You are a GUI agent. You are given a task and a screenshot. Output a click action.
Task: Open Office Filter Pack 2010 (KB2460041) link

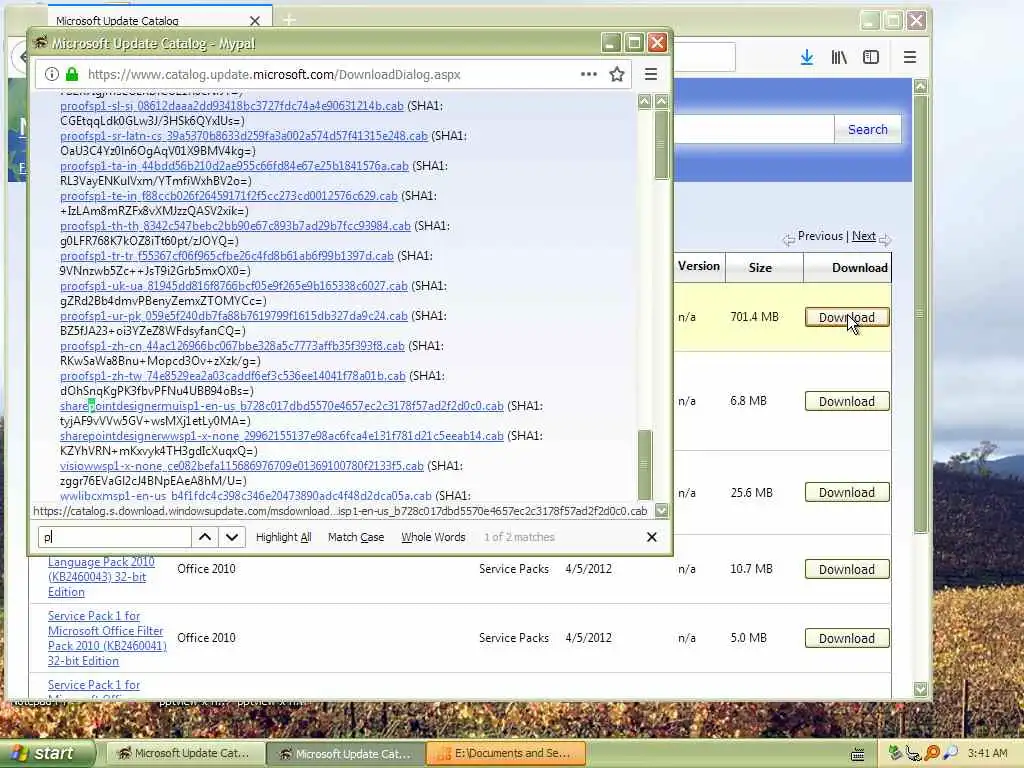point(107,638)
